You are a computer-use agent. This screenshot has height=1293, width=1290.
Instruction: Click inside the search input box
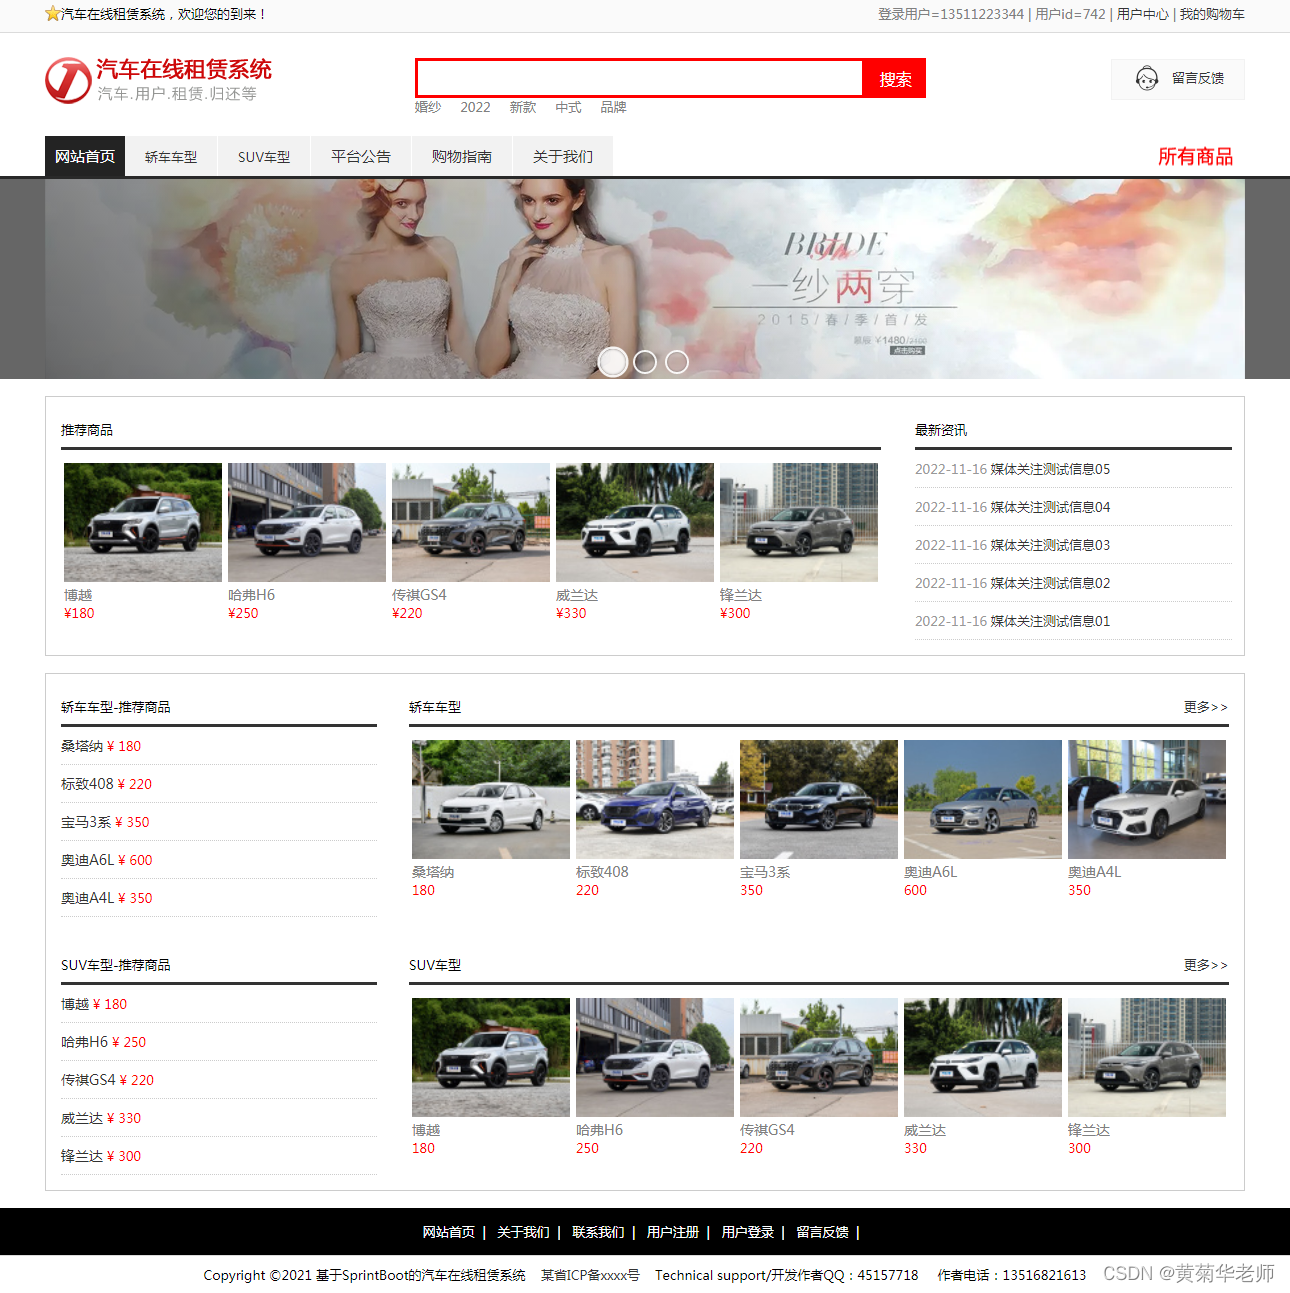coord(639,78)
